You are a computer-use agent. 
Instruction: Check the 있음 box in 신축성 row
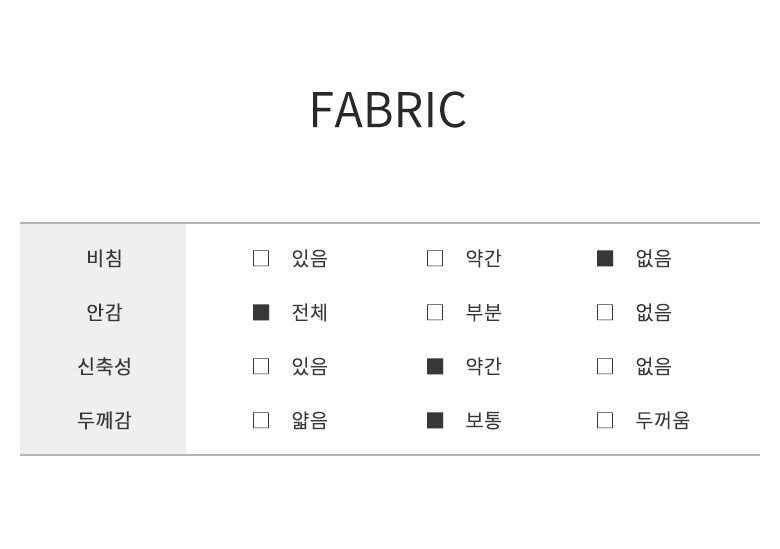tap(261, 366)
